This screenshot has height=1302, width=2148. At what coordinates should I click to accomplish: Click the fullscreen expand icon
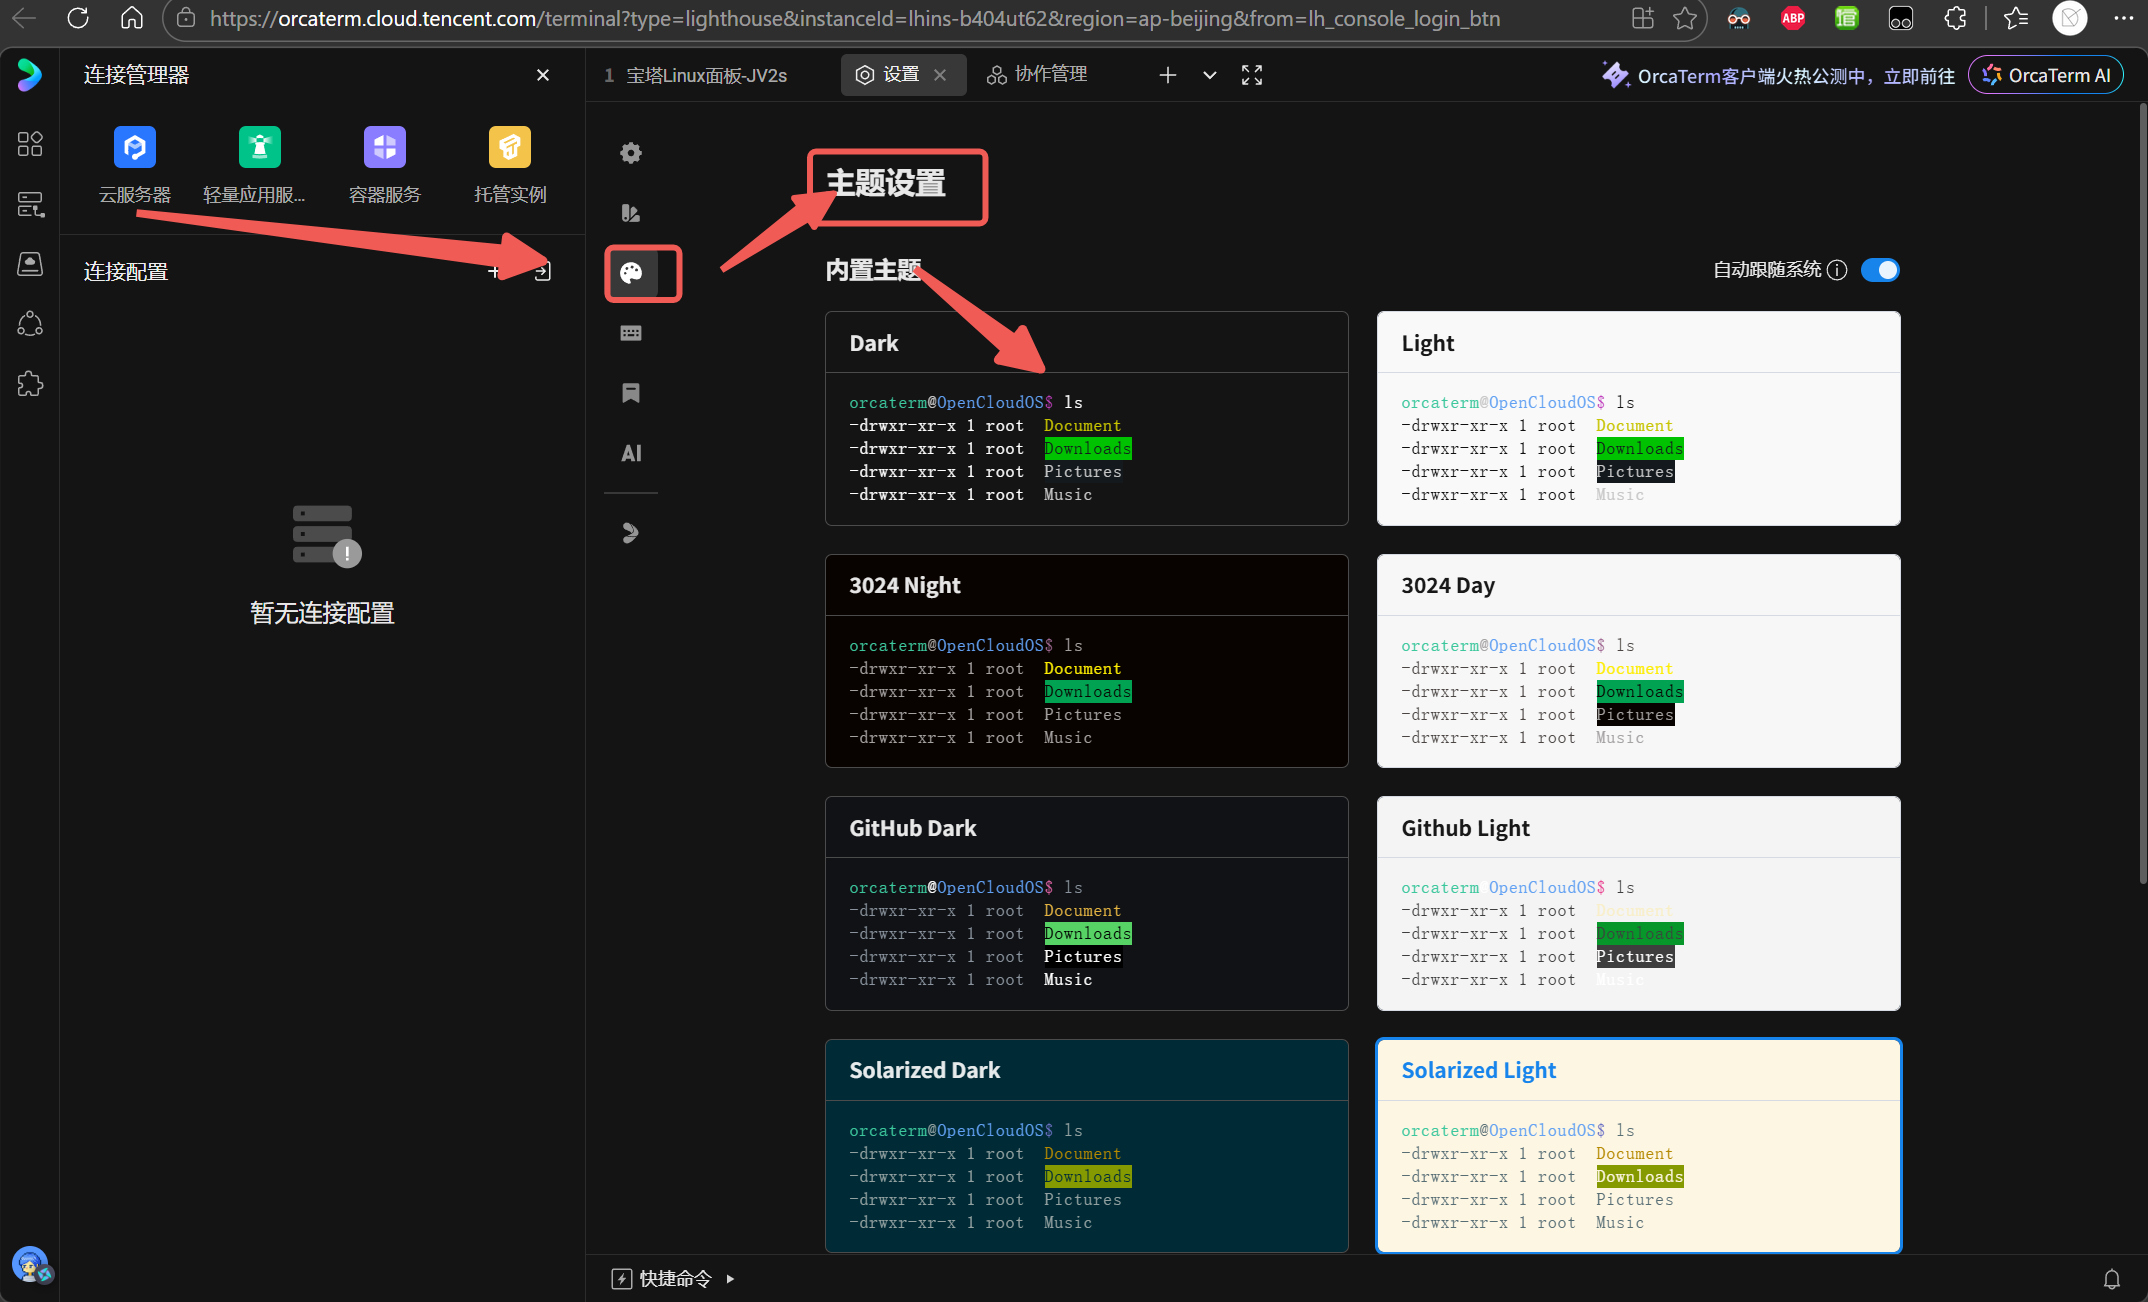pos(1252,75)
